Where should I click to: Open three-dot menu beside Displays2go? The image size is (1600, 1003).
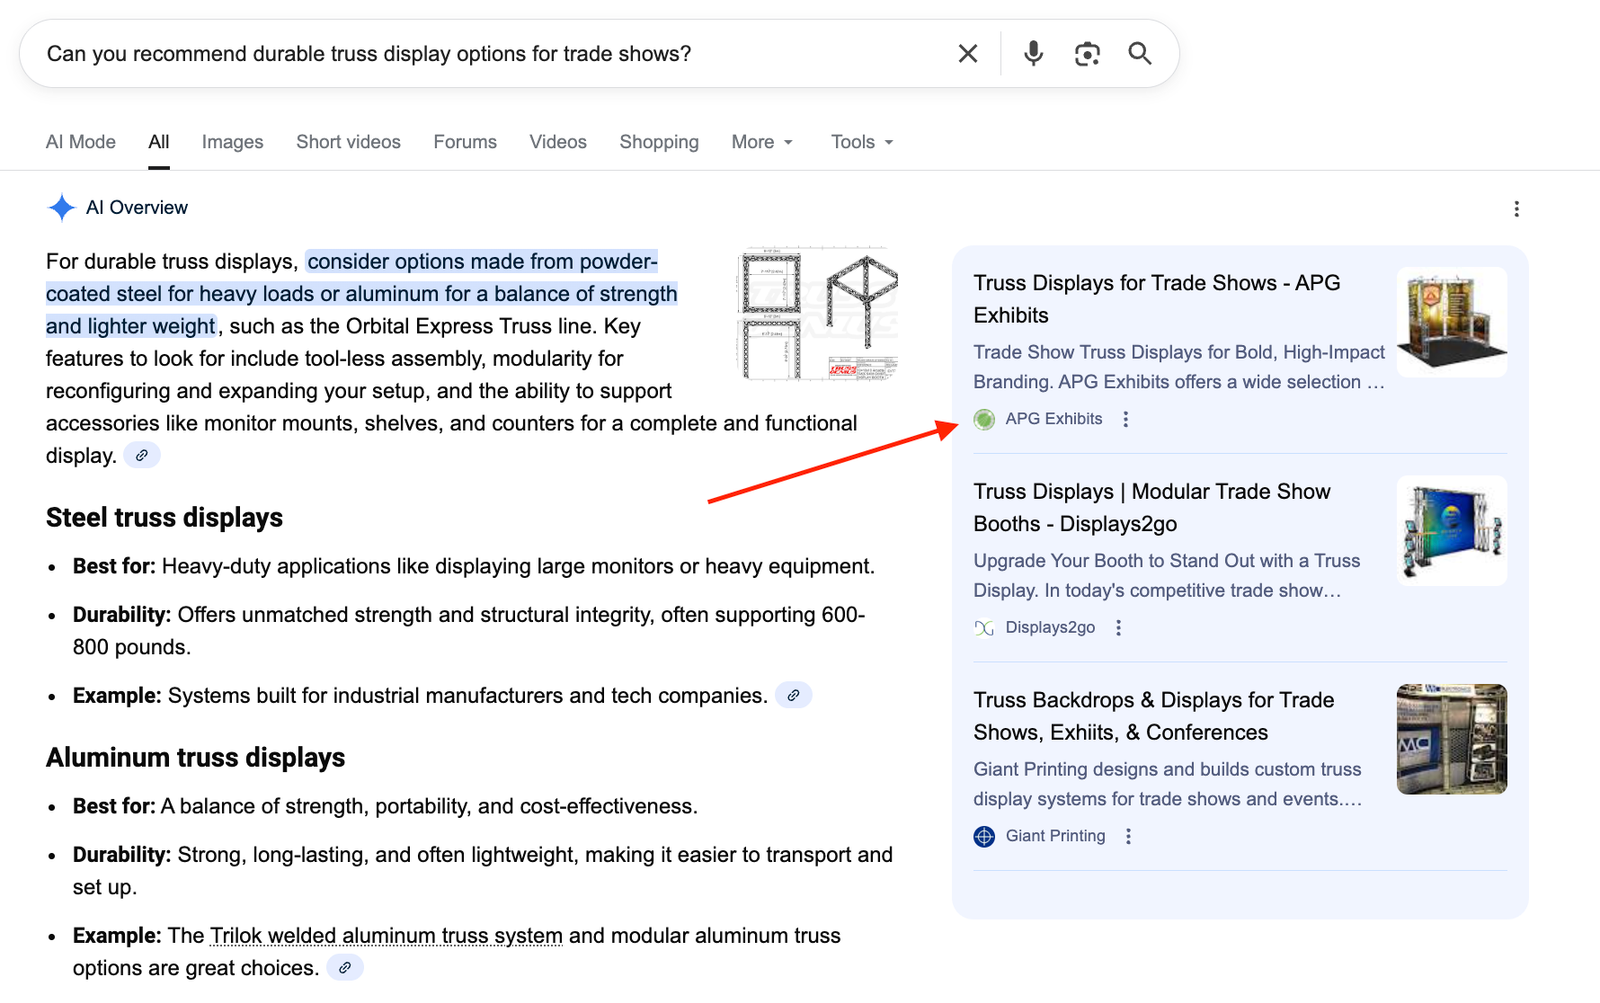click(x=1119, y=628)
